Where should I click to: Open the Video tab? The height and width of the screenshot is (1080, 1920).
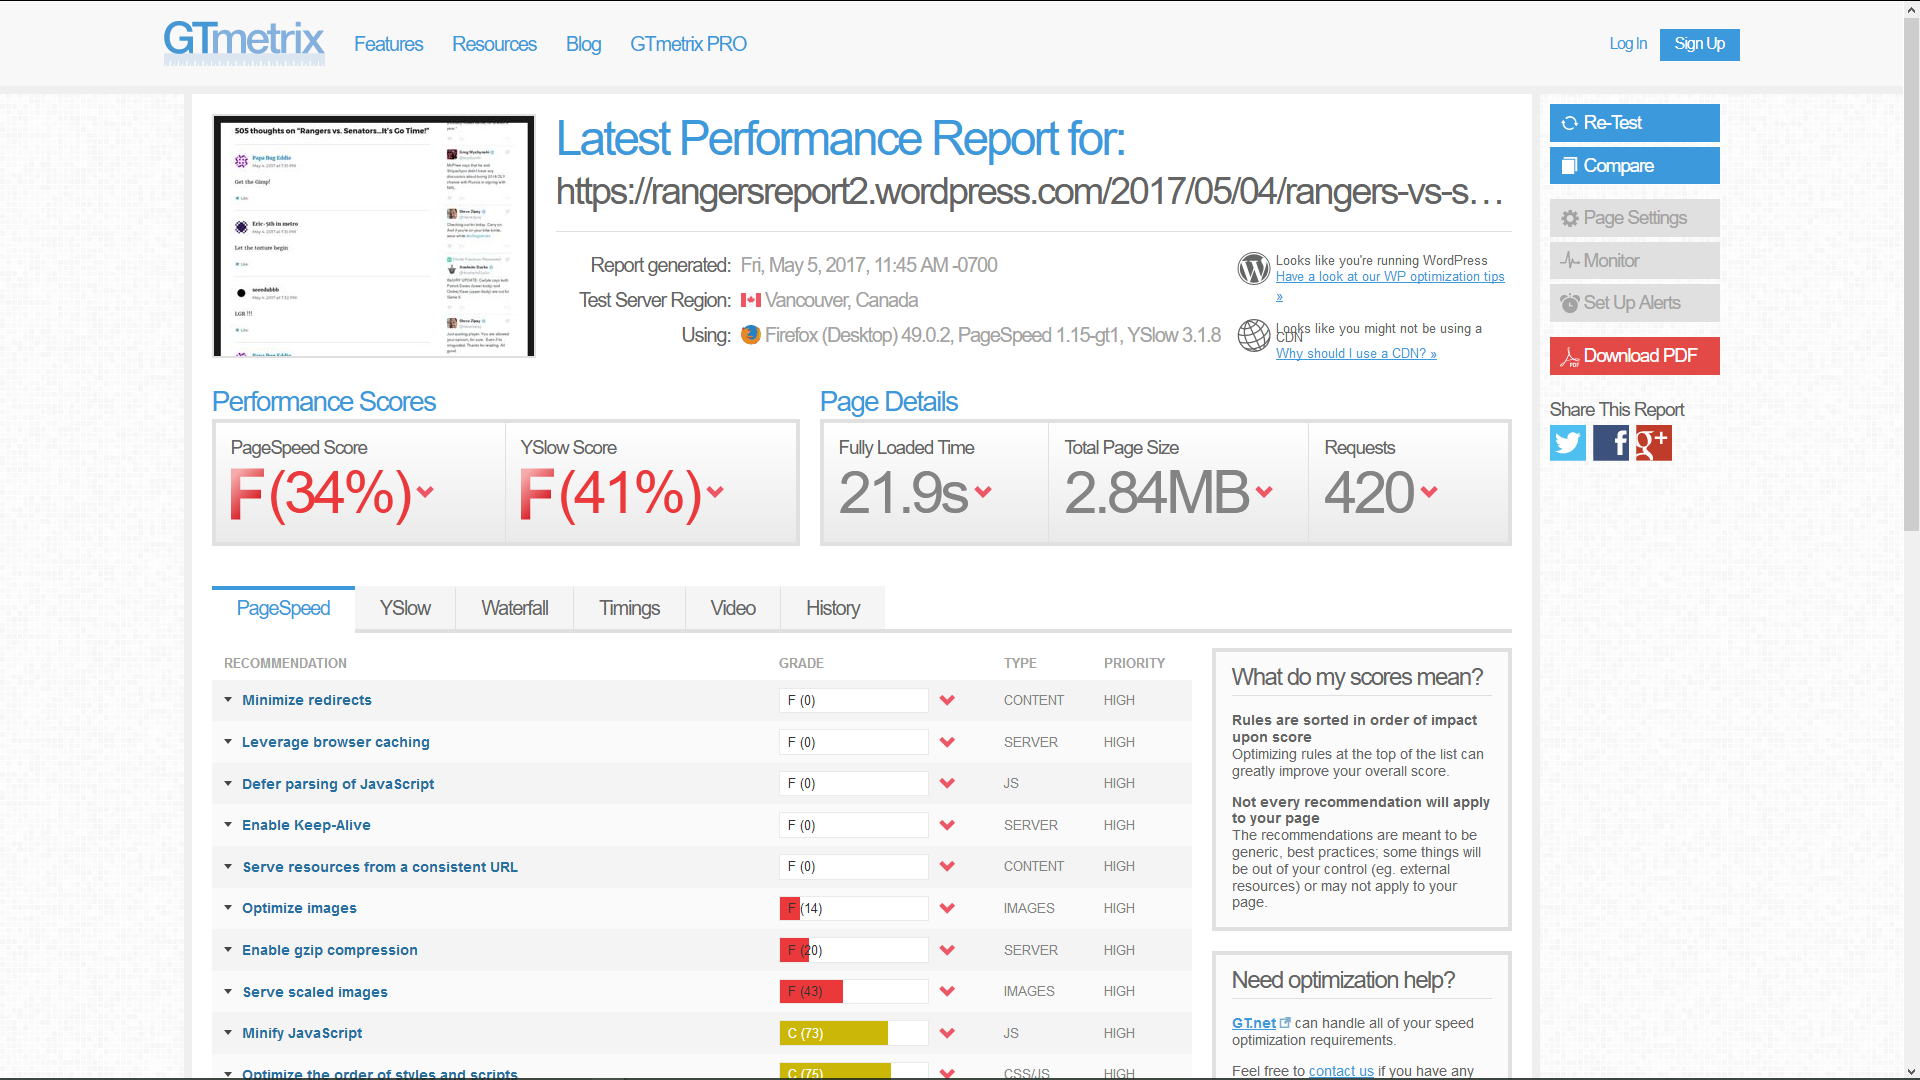click(733, 608)
